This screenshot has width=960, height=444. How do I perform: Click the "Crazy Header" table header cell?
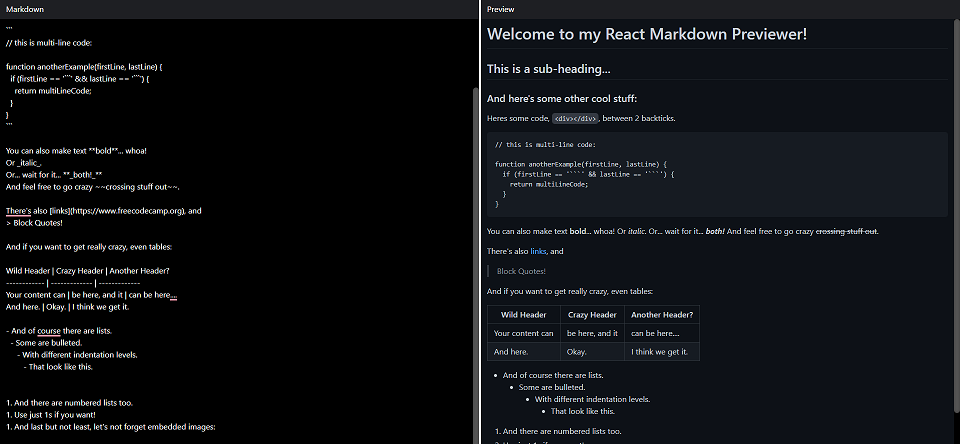tap(592, 315)
